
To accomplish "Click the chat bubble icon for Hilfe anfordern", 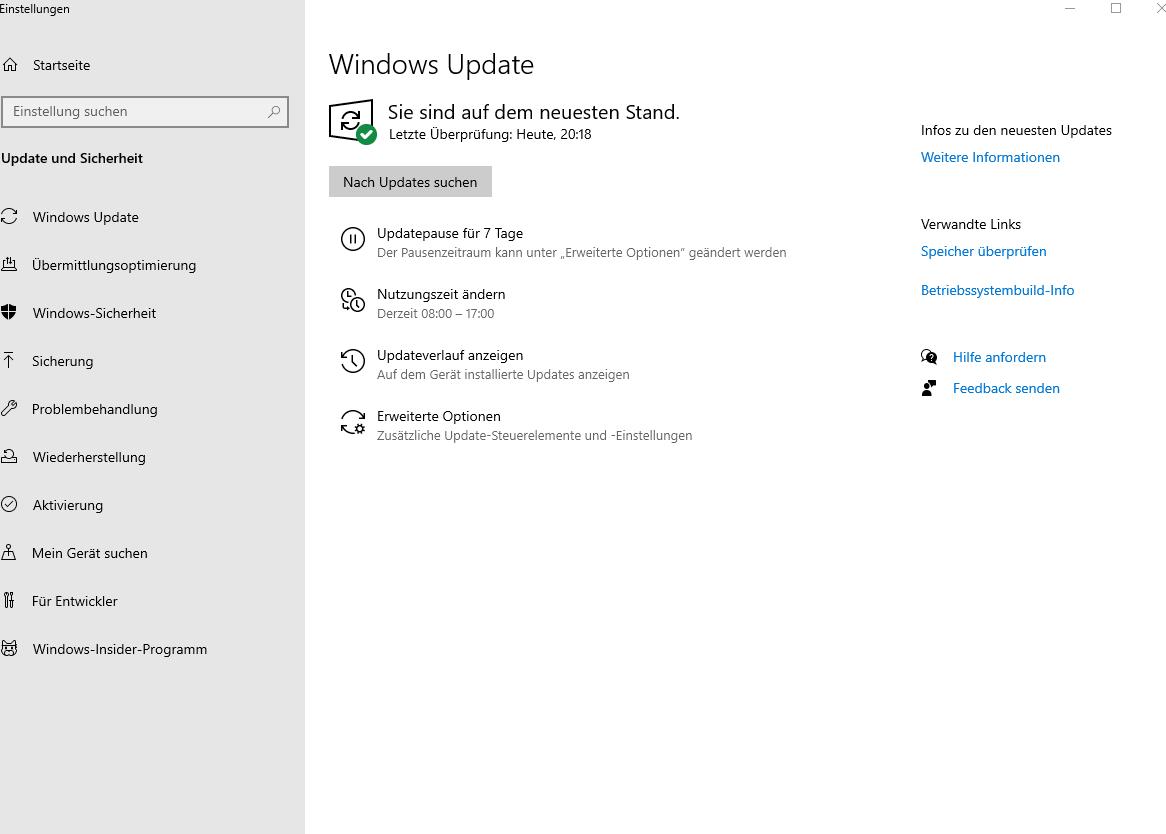I will click(x=929, y=357).
